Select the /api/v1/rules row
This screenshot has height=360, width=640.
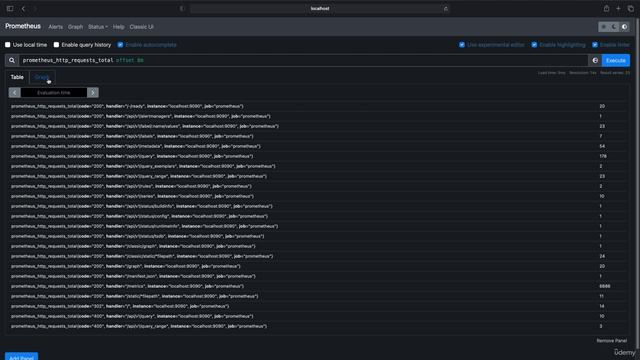[318, 186]
